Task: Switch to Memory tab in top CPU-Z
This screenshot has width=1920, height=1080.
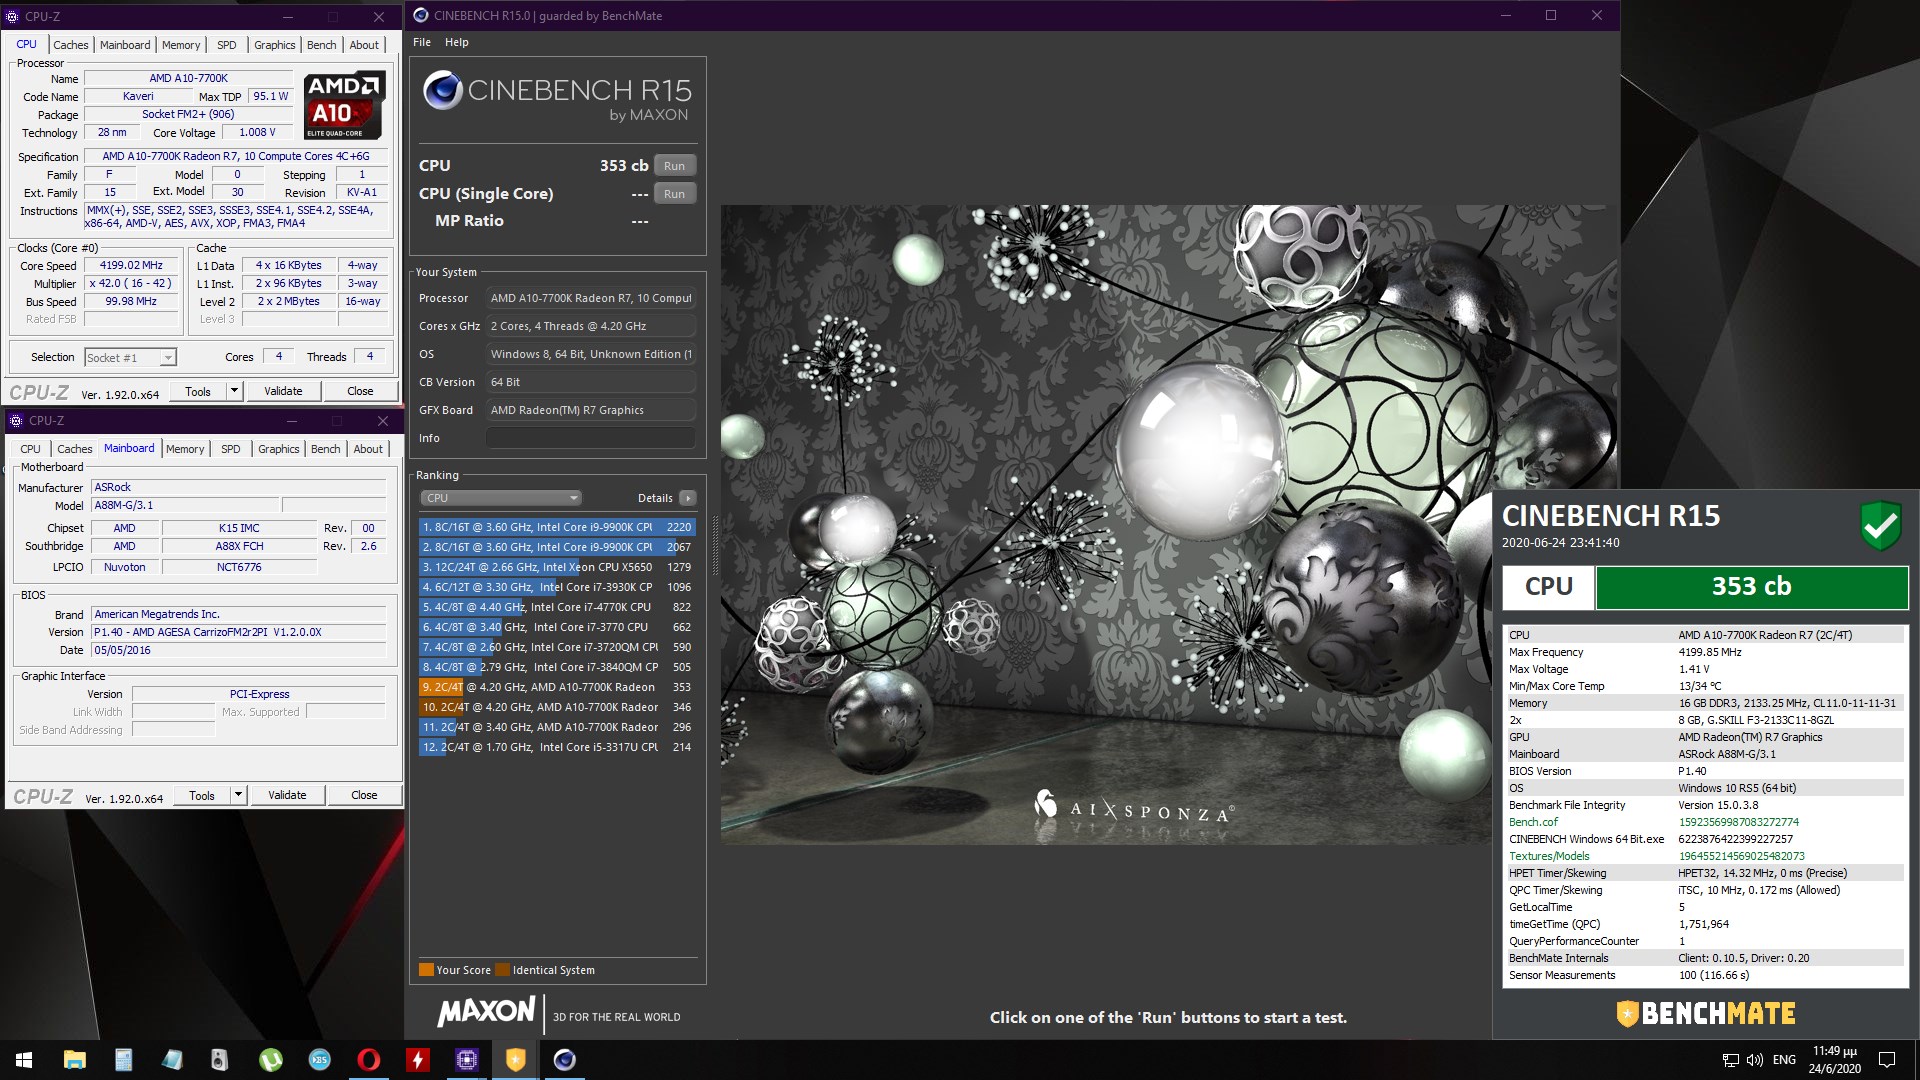Action: 181,45
